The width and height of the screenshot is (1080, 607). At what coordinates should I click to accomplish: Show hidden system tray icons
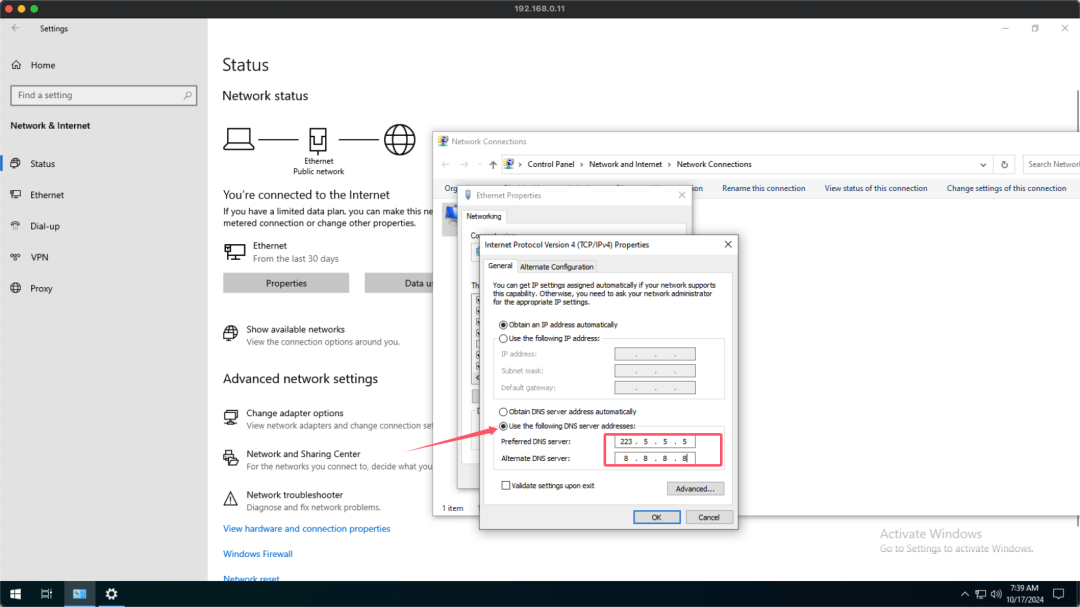tap(964, 594)
